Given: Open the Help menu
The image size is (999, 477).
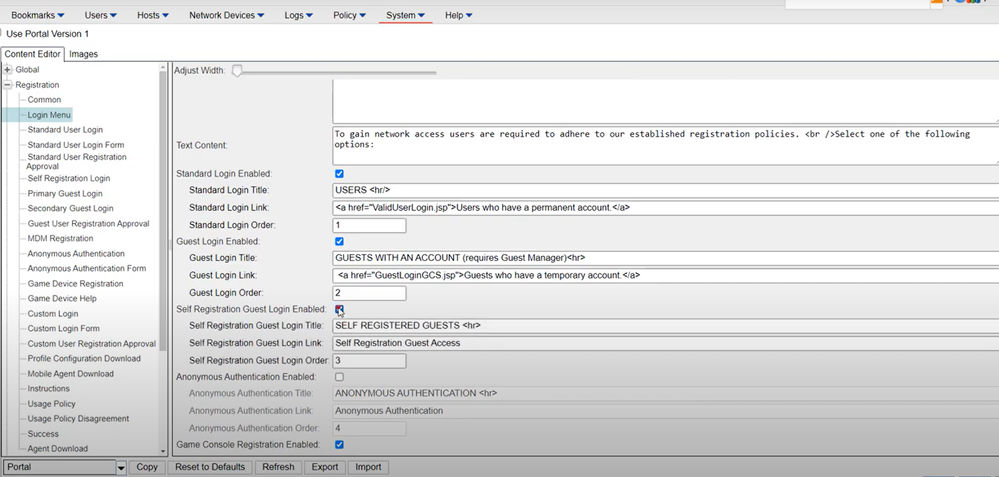Looking at the screenshot, I should 459,15.
